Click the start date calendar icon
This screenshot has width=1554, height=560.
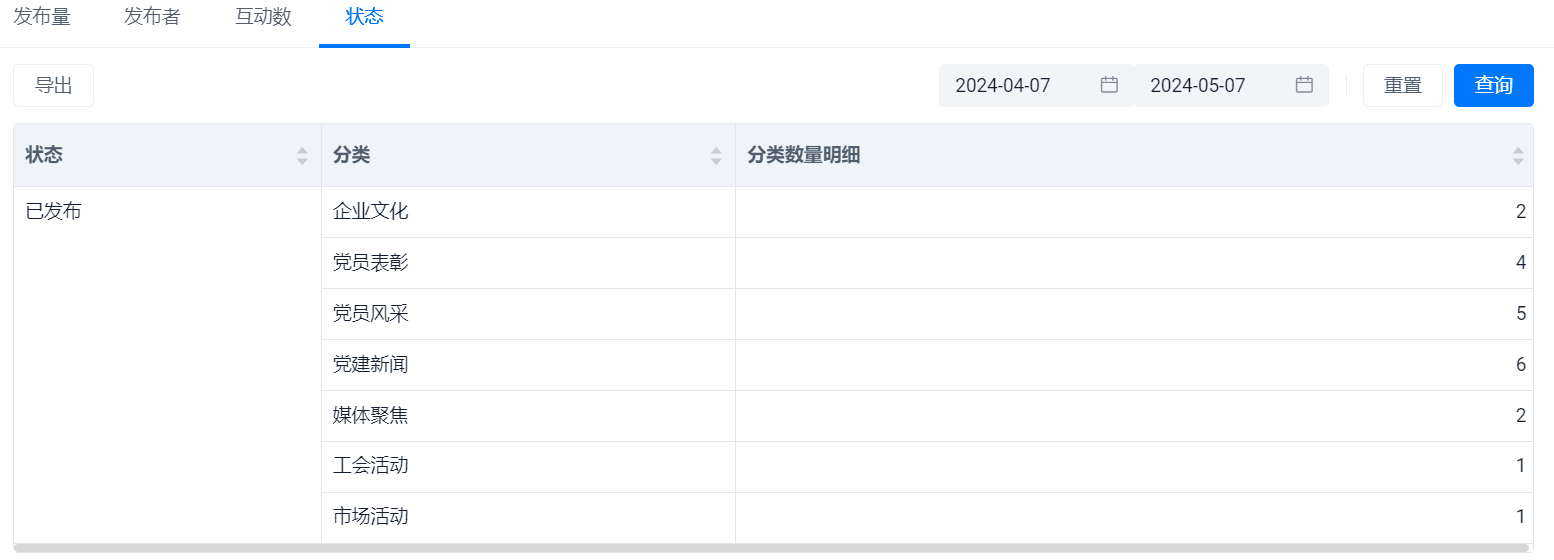[1109, 85]
